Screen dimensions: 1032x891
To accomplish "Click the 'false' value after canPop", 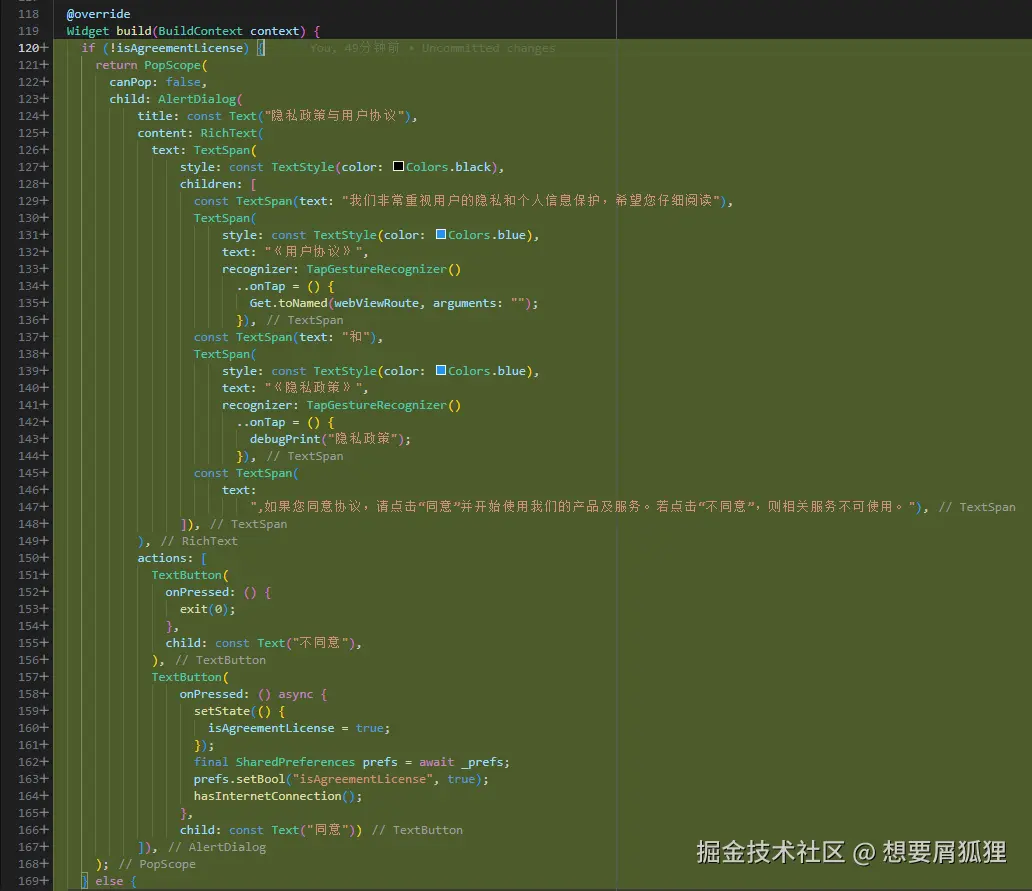I will [x=183, y=82].
